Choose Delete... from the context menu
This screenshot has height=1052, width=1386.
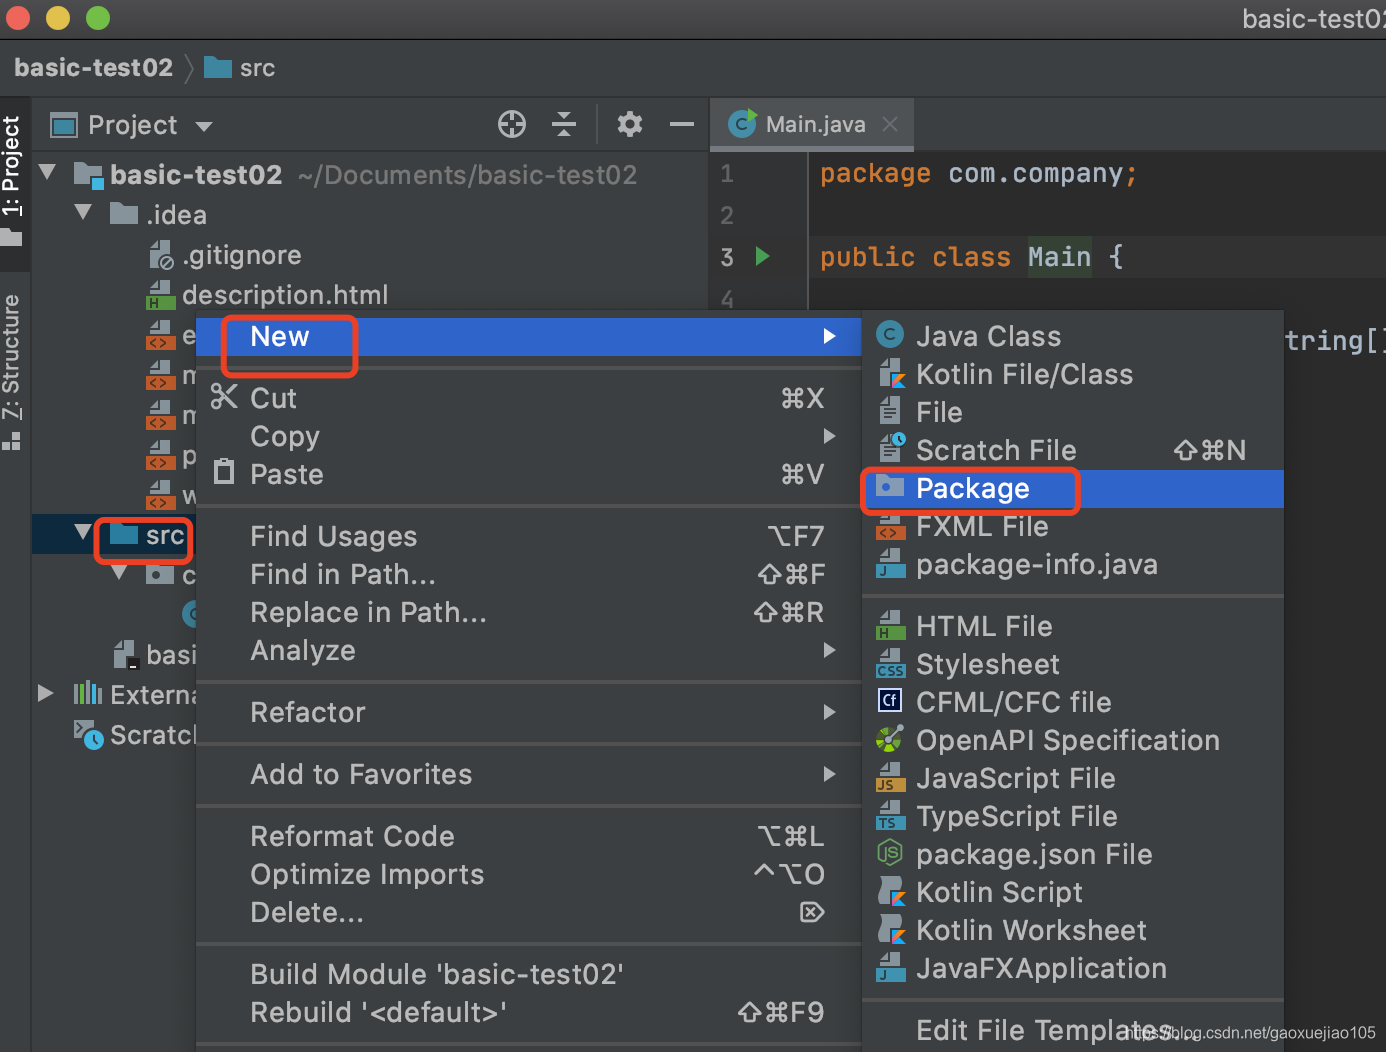coord(528,912)
